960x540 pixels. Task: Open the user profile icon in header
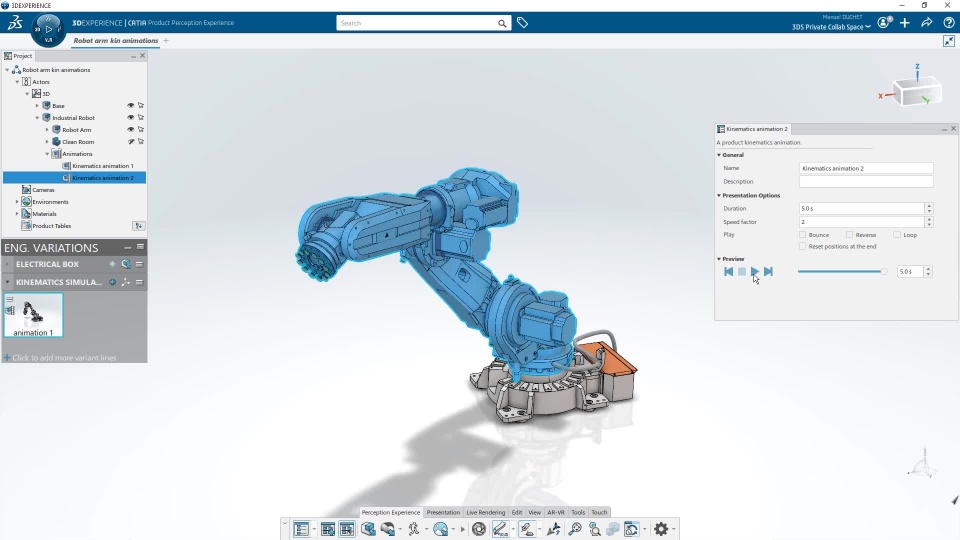(x=884, y=23)
